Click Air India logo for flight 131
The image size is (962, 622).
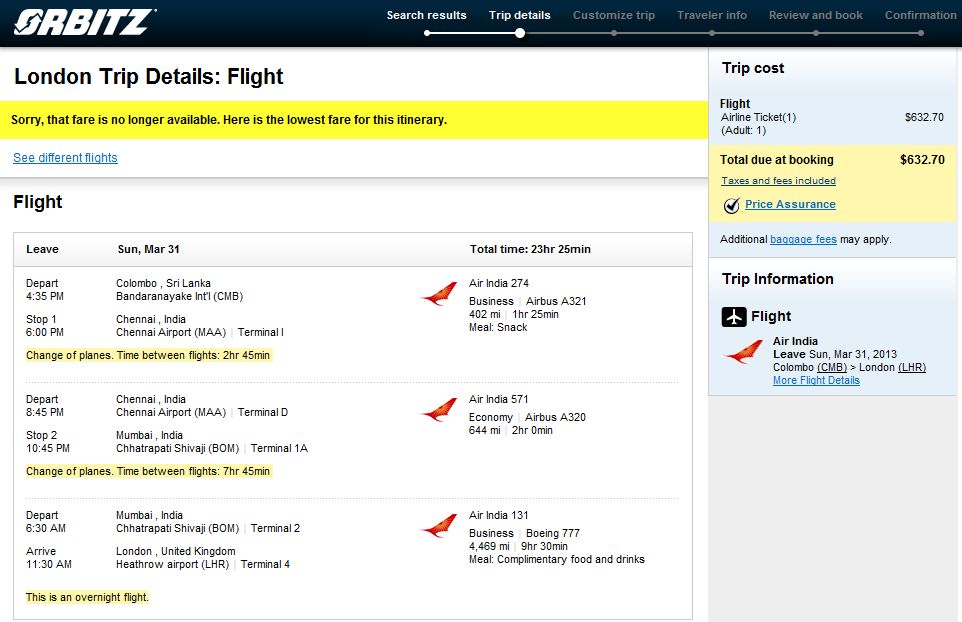click(439, 526)
